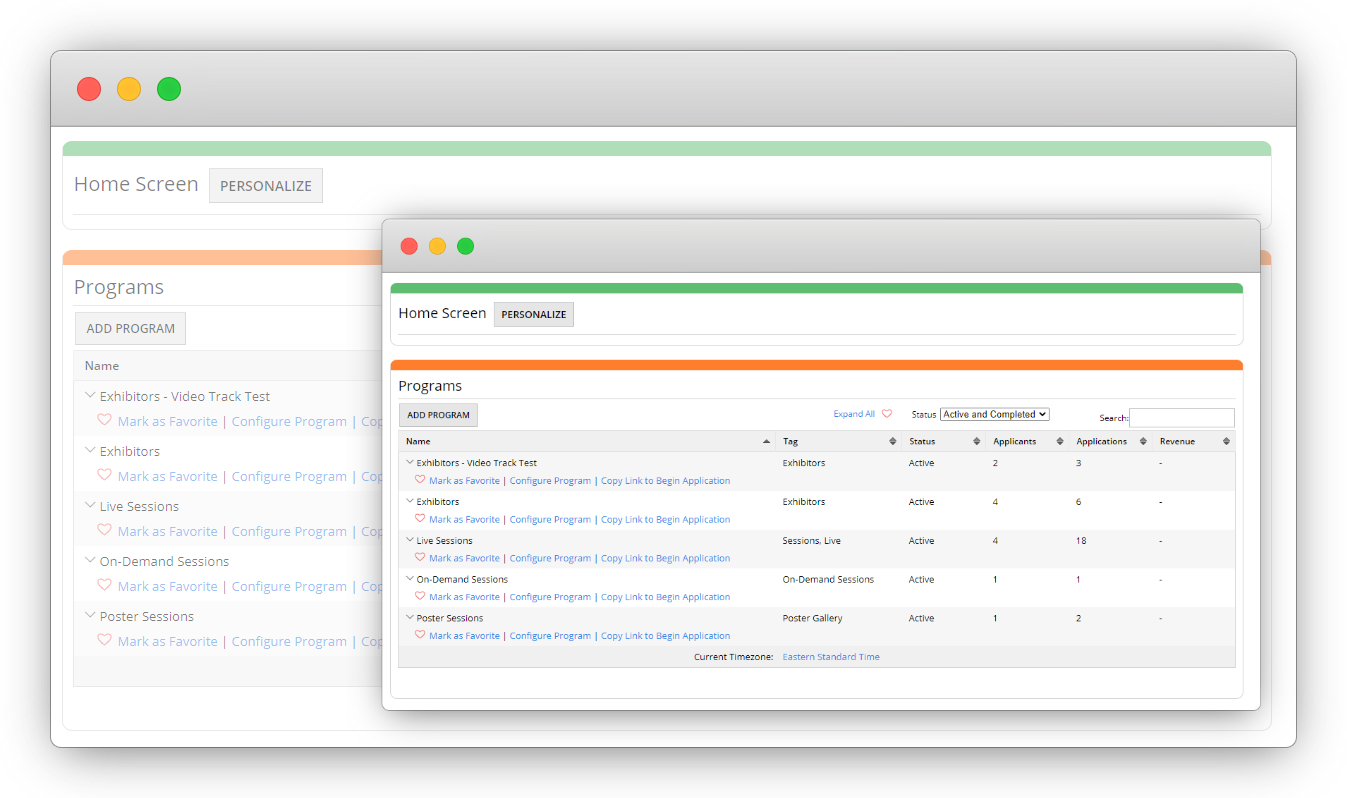Click the PERSONALIZE button
The image size is (1347, 798).
tap(533, 314)
